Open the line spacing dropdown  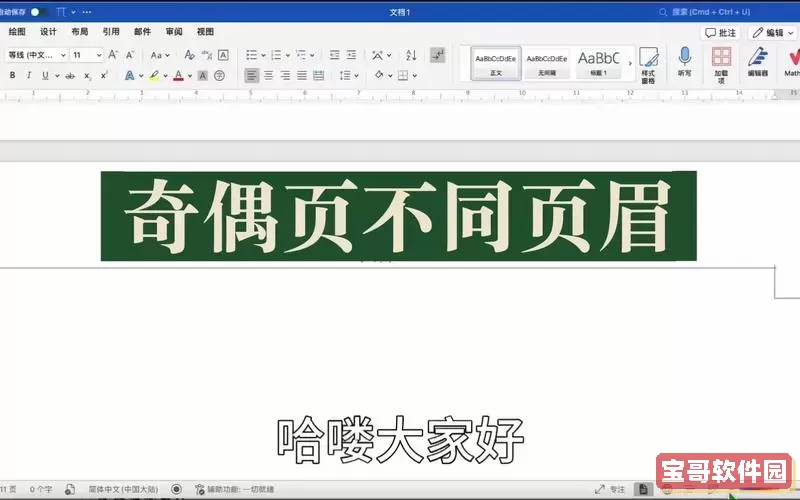[349, 76]
